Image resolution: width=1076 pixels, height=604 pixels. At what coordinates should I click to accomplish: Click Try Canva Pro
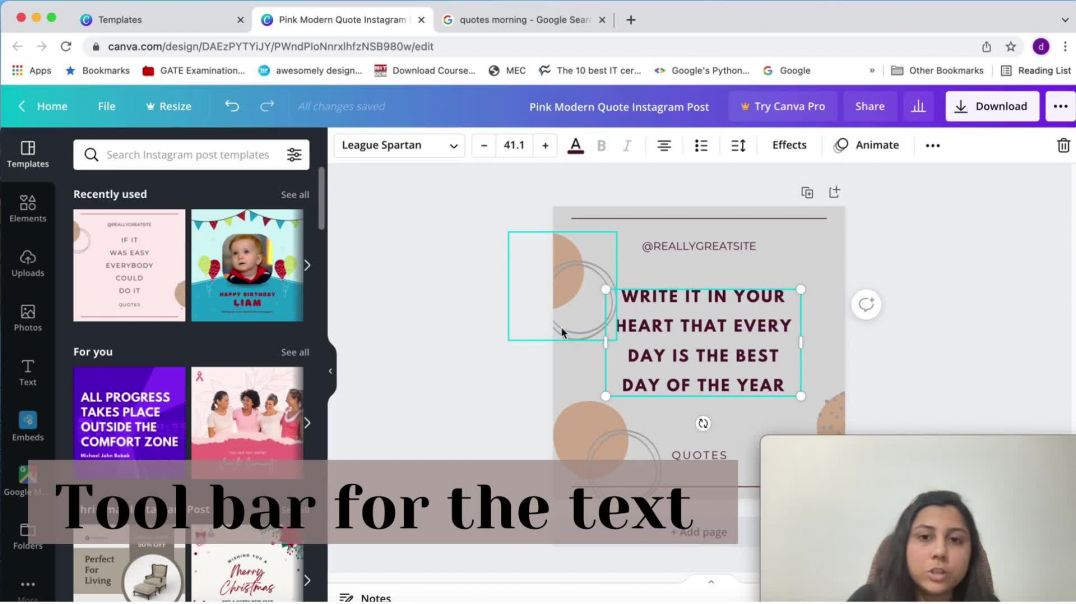[x=783, y=106]
